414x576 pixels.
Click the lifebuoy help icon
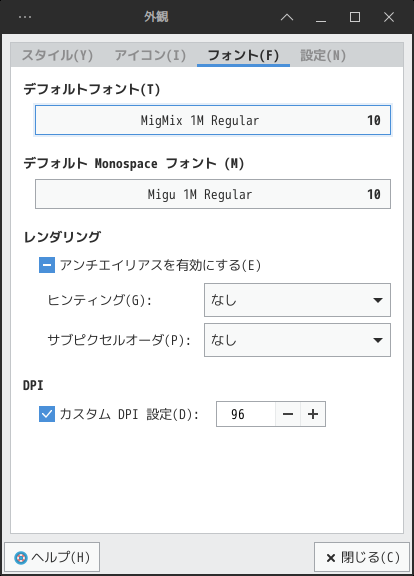21,558
